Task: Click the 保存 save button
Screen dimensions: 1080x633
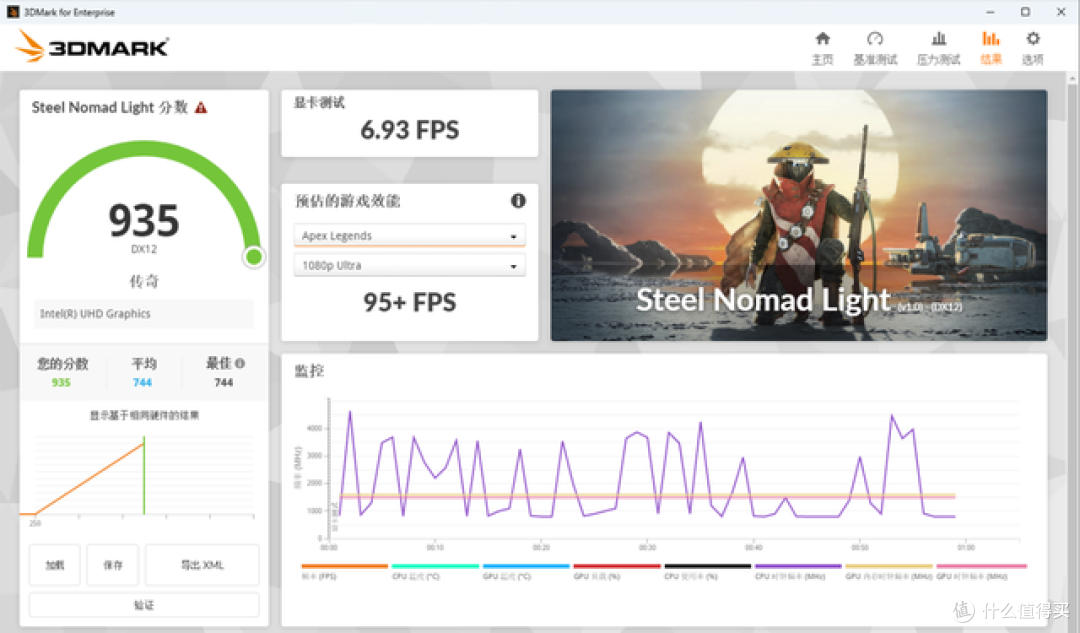Action: click(113, 565)
